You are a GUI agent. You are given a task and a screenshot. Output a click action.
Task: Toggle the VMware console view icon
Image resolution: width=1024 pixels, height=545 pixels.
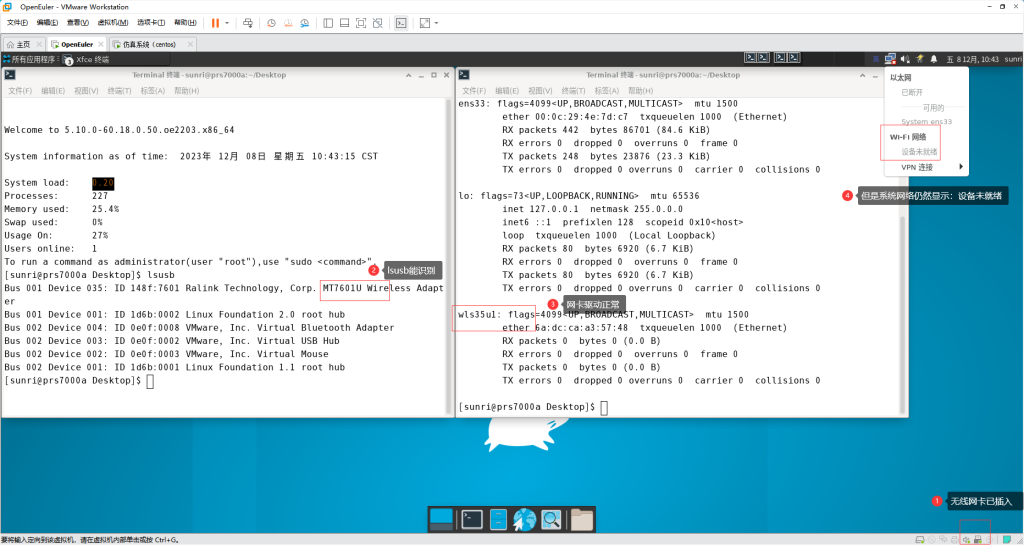pyautogui.click(x=401, y=22)
